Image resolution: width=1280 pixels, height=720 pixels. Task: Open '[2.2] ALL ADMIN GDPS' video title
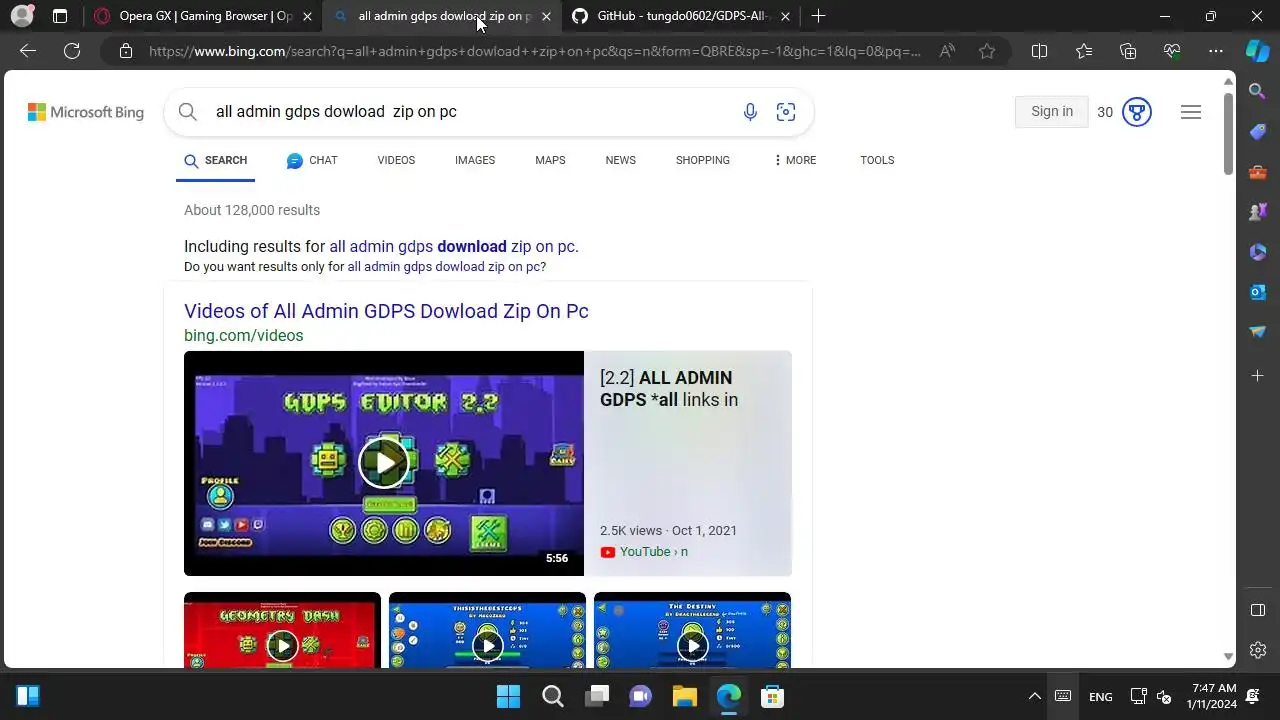coord(669,389)
